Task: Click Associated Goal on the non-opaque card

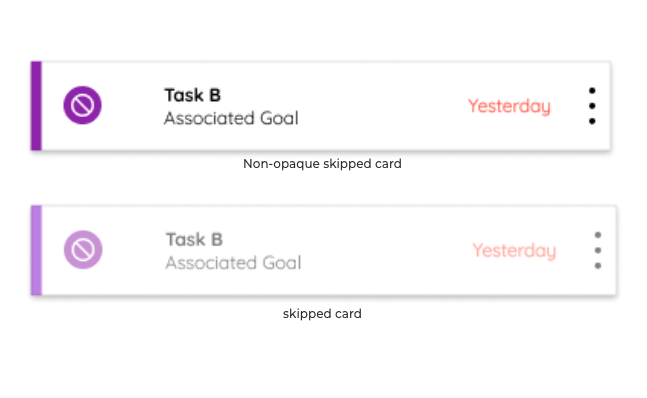Action: pos(231,118)
